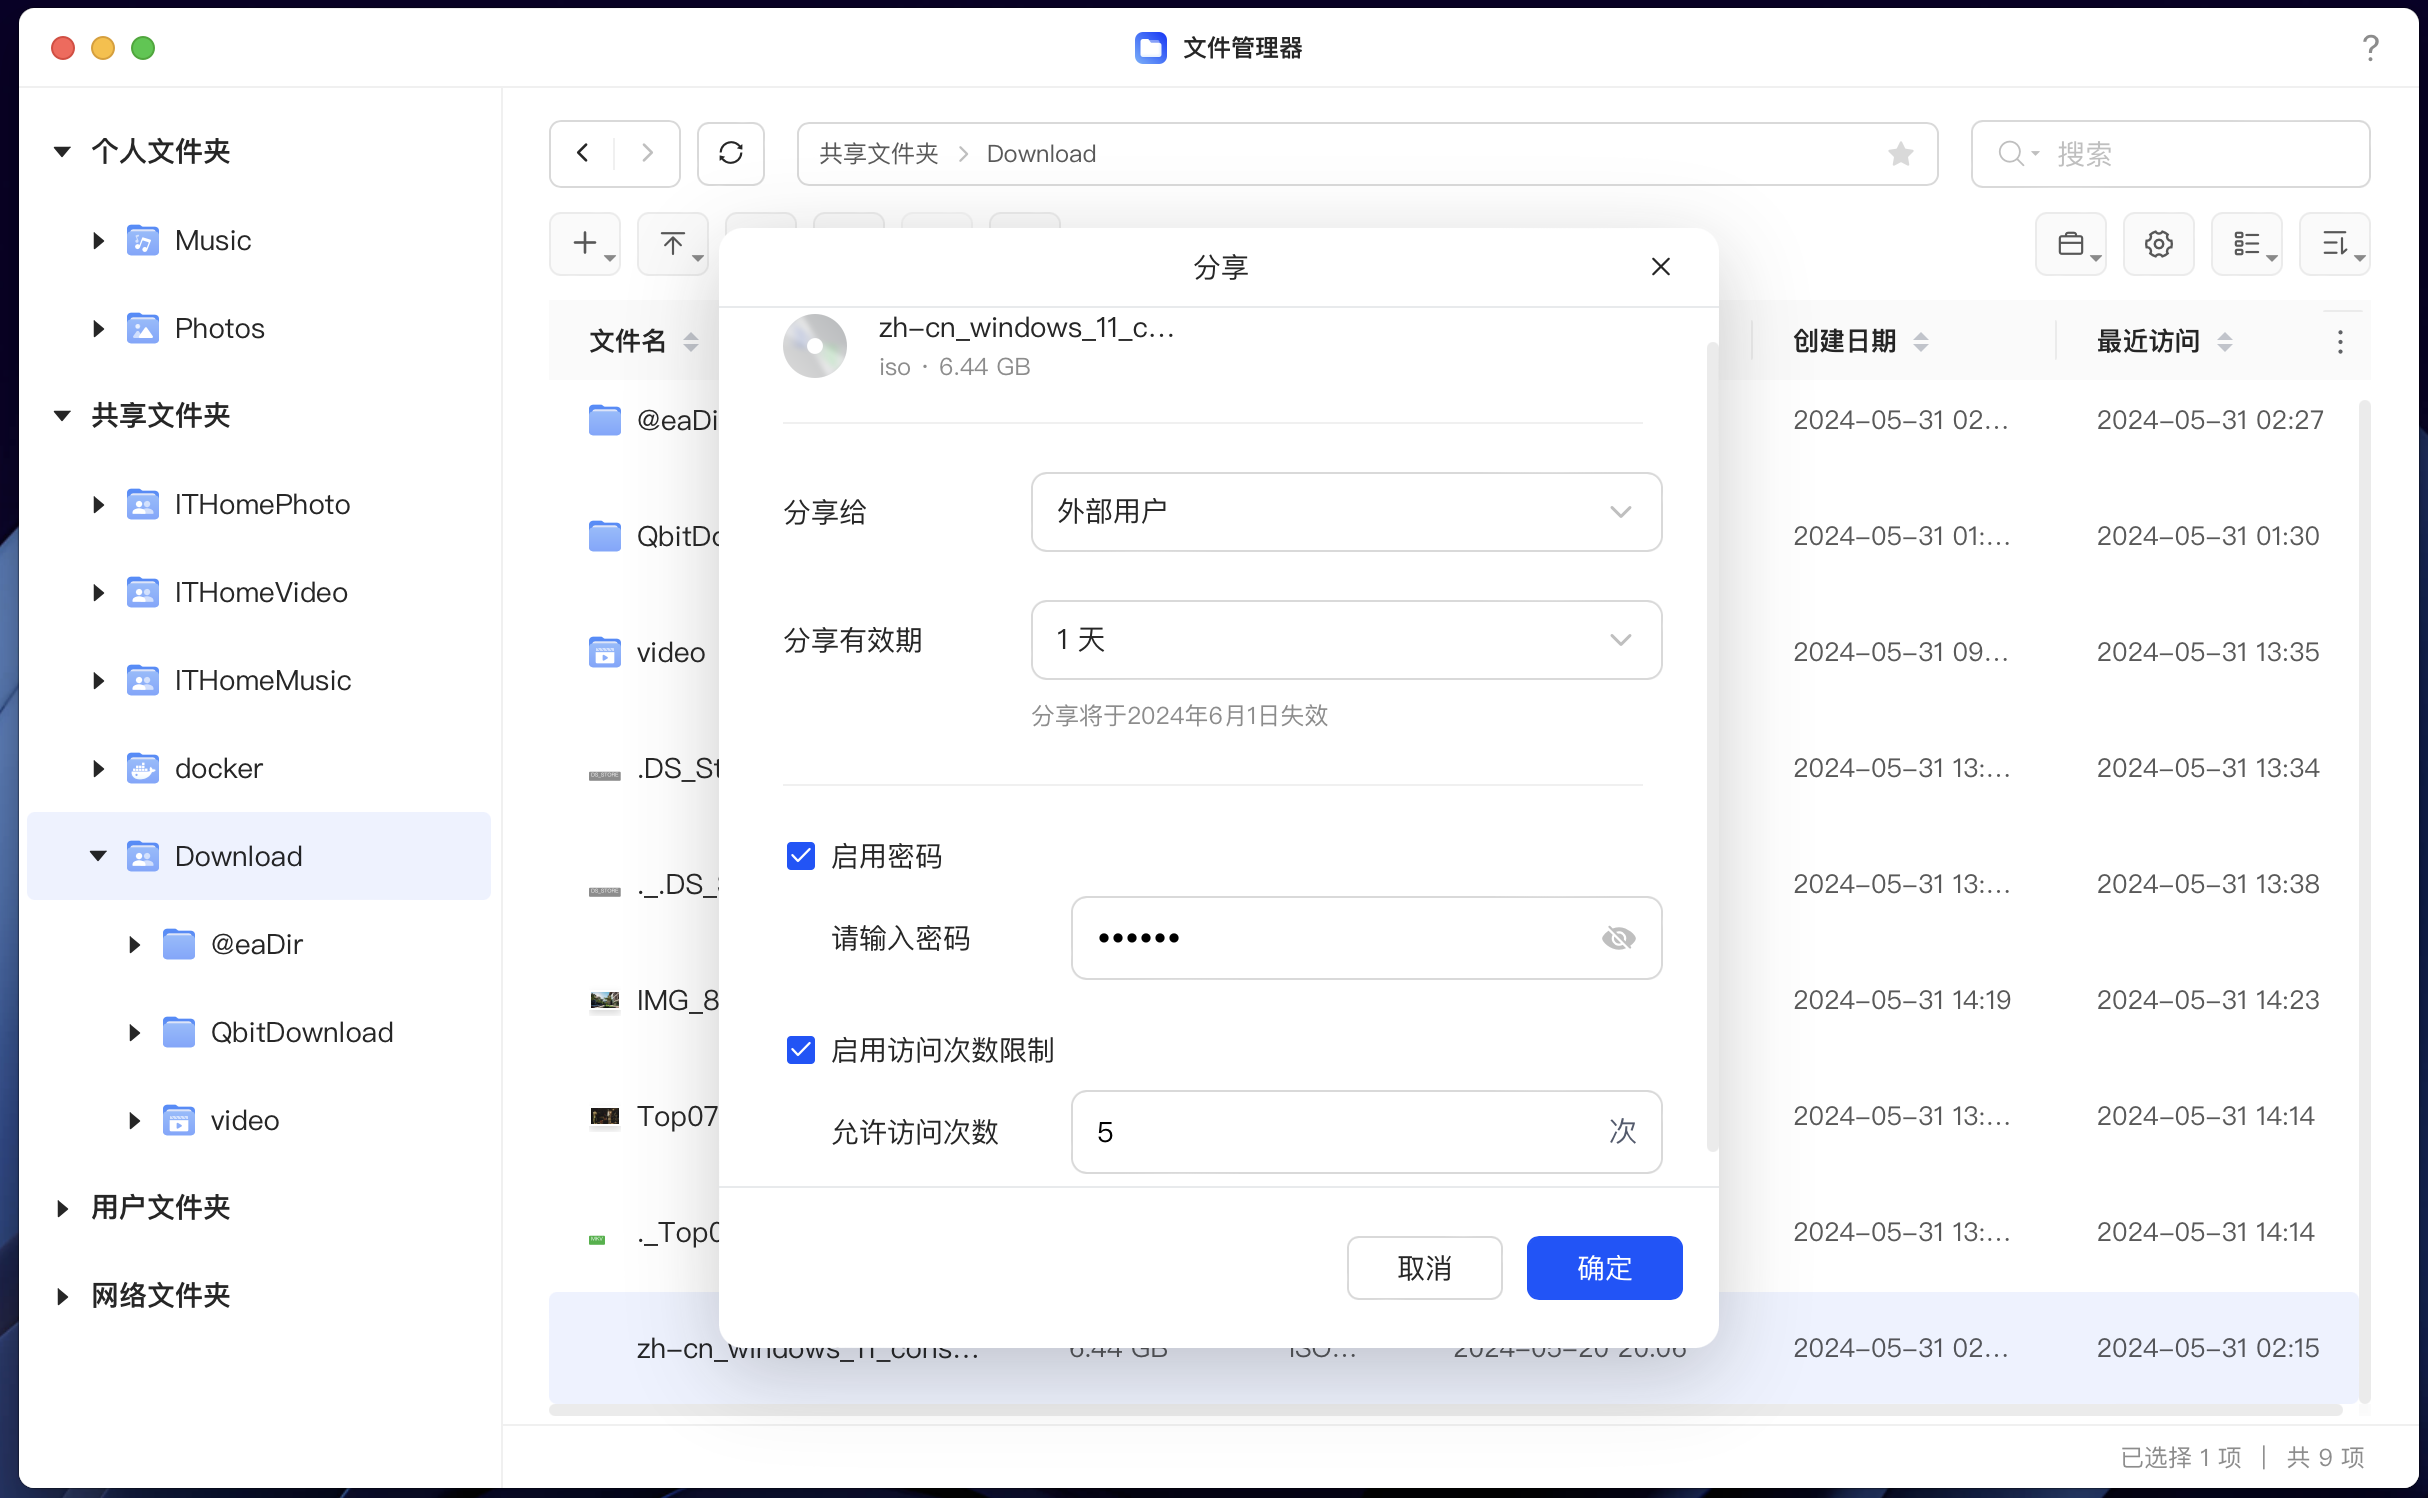Click the 允许访问次数 input field
2428x1498 pixels.
point(1340,1132)
